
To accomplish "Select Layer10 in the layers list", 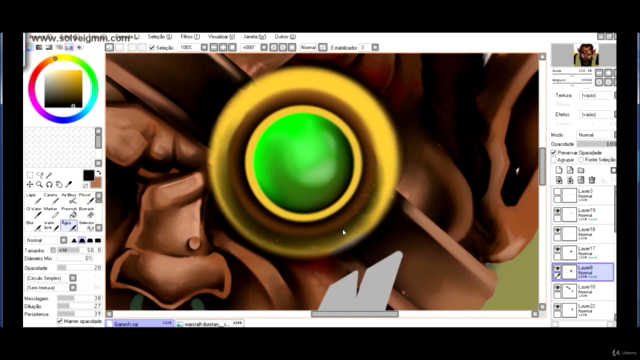I will click(x=583, y=291).
